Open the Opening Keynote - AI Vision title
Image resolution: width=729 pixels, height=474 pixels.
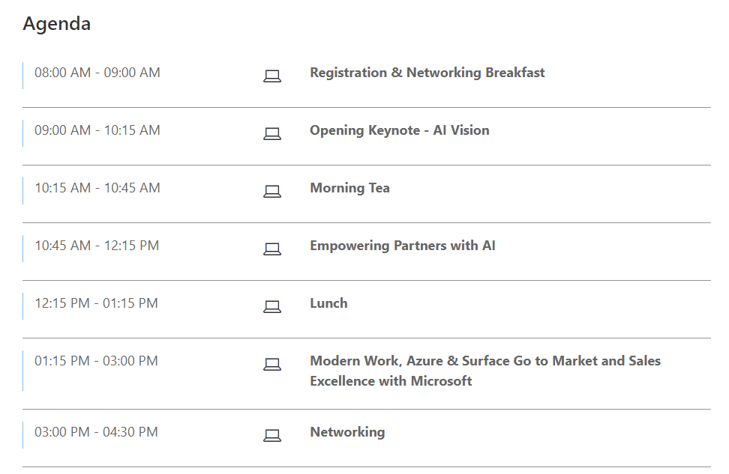(x=399, y=130)
